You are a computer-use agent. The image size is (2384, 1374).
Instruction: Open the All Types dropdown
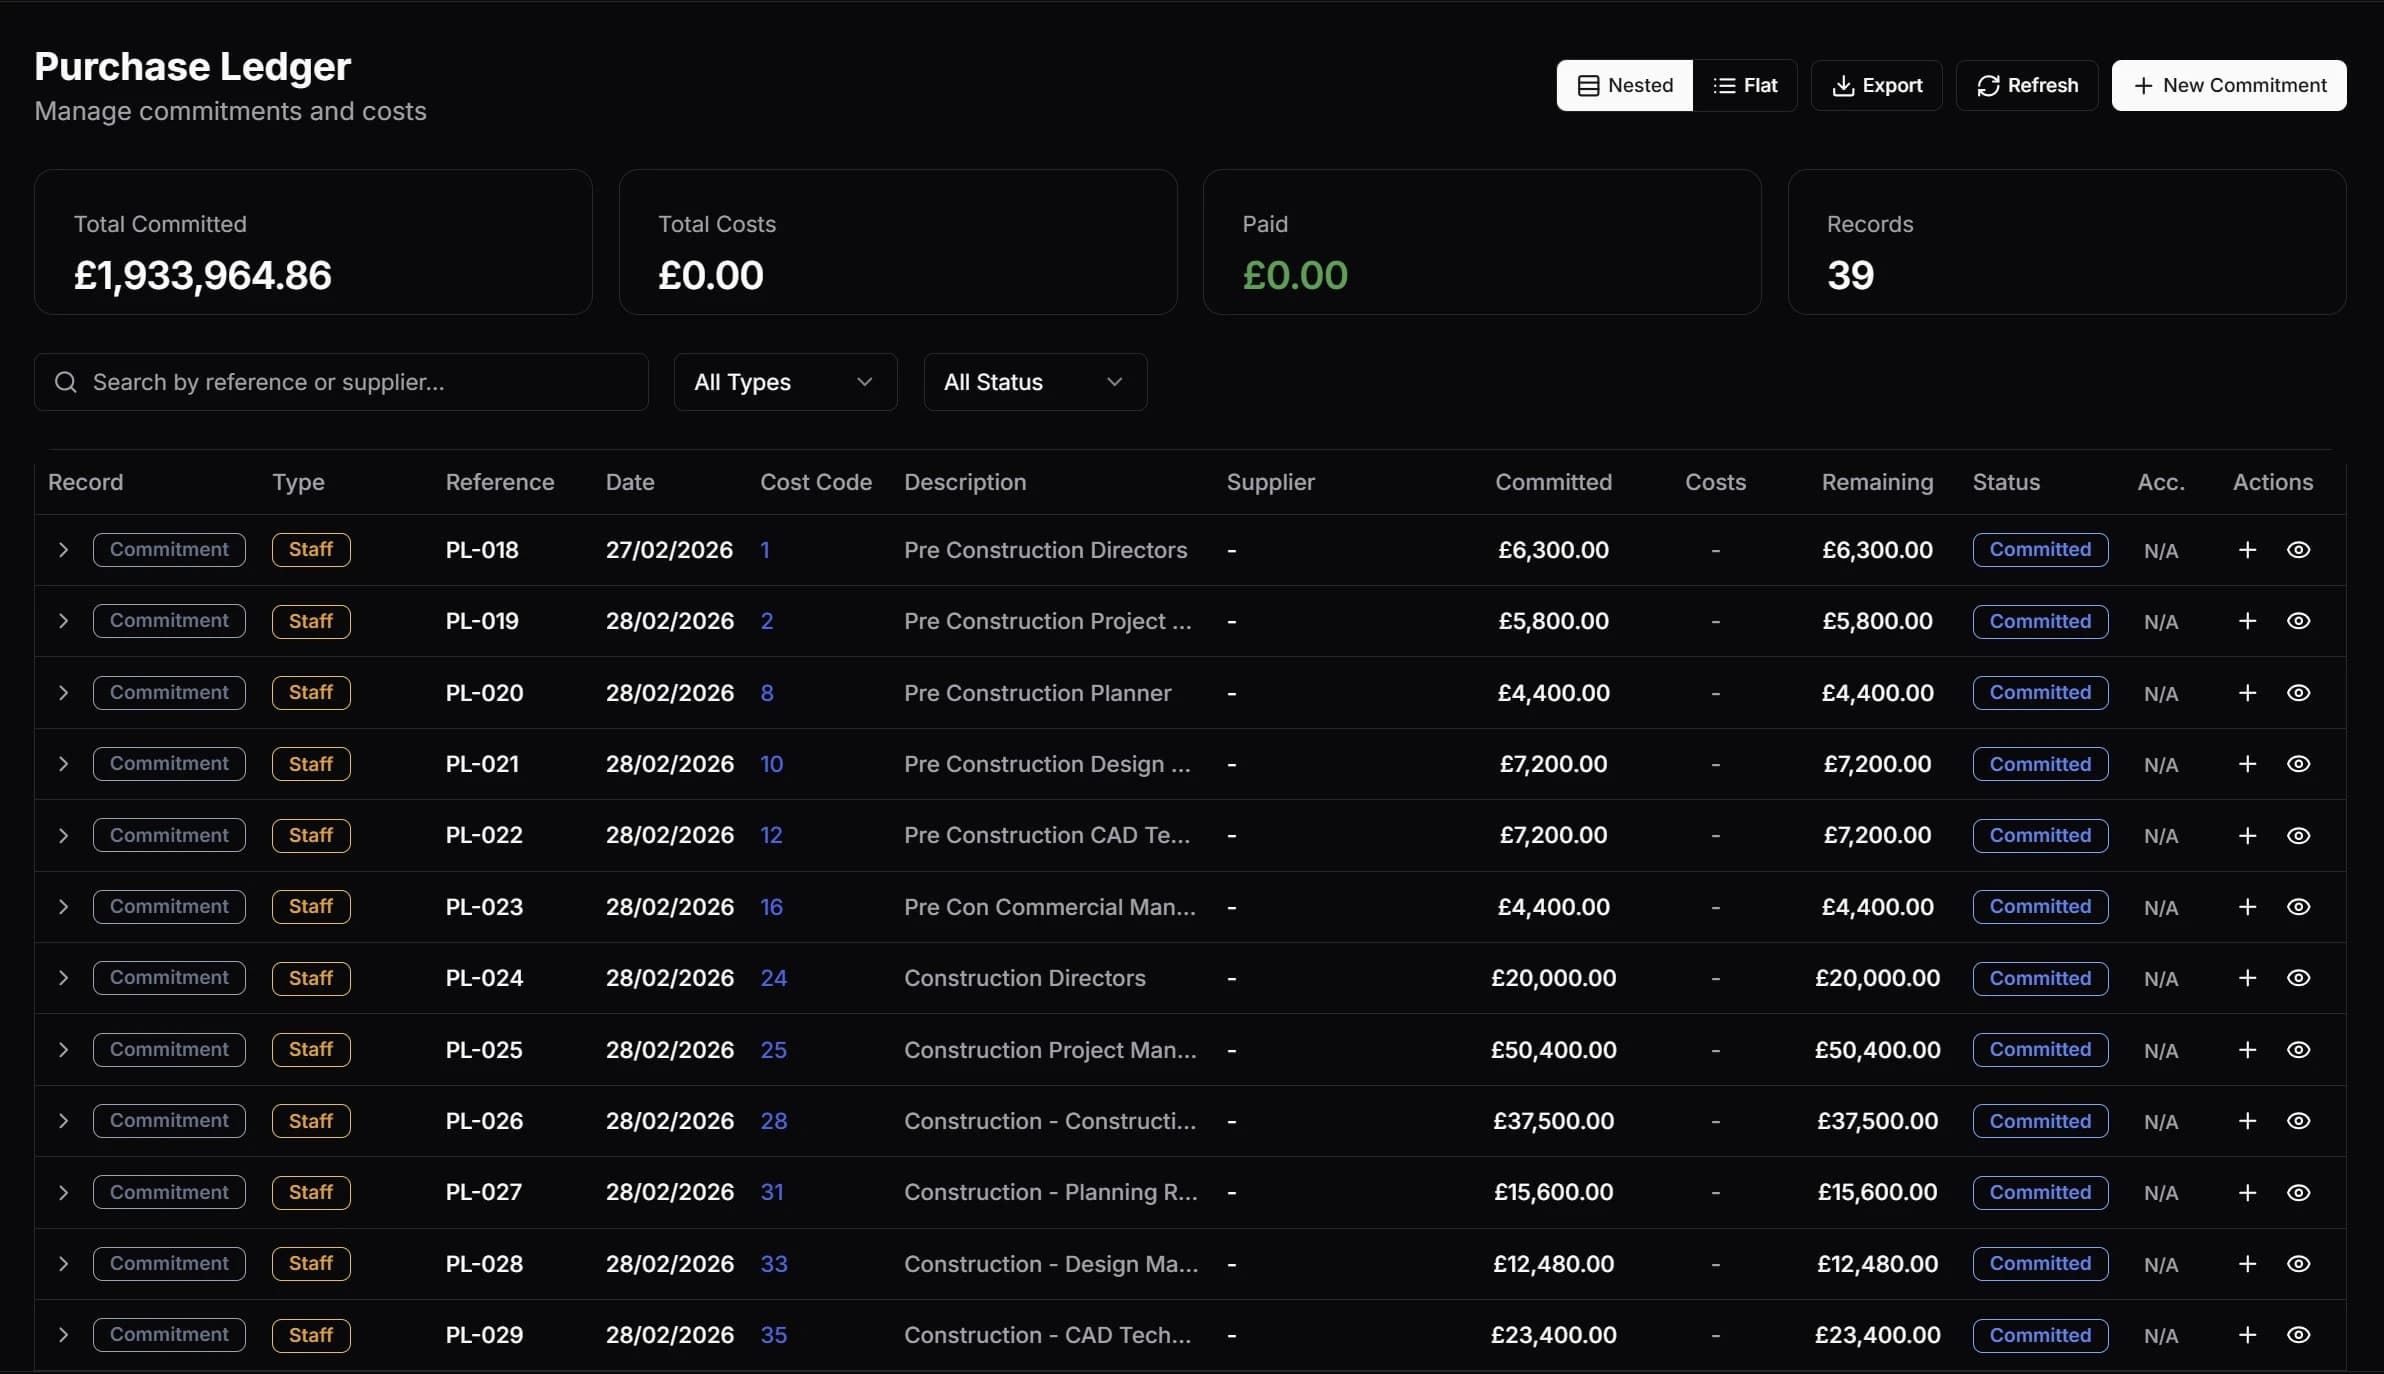click(x=785, y=382)
